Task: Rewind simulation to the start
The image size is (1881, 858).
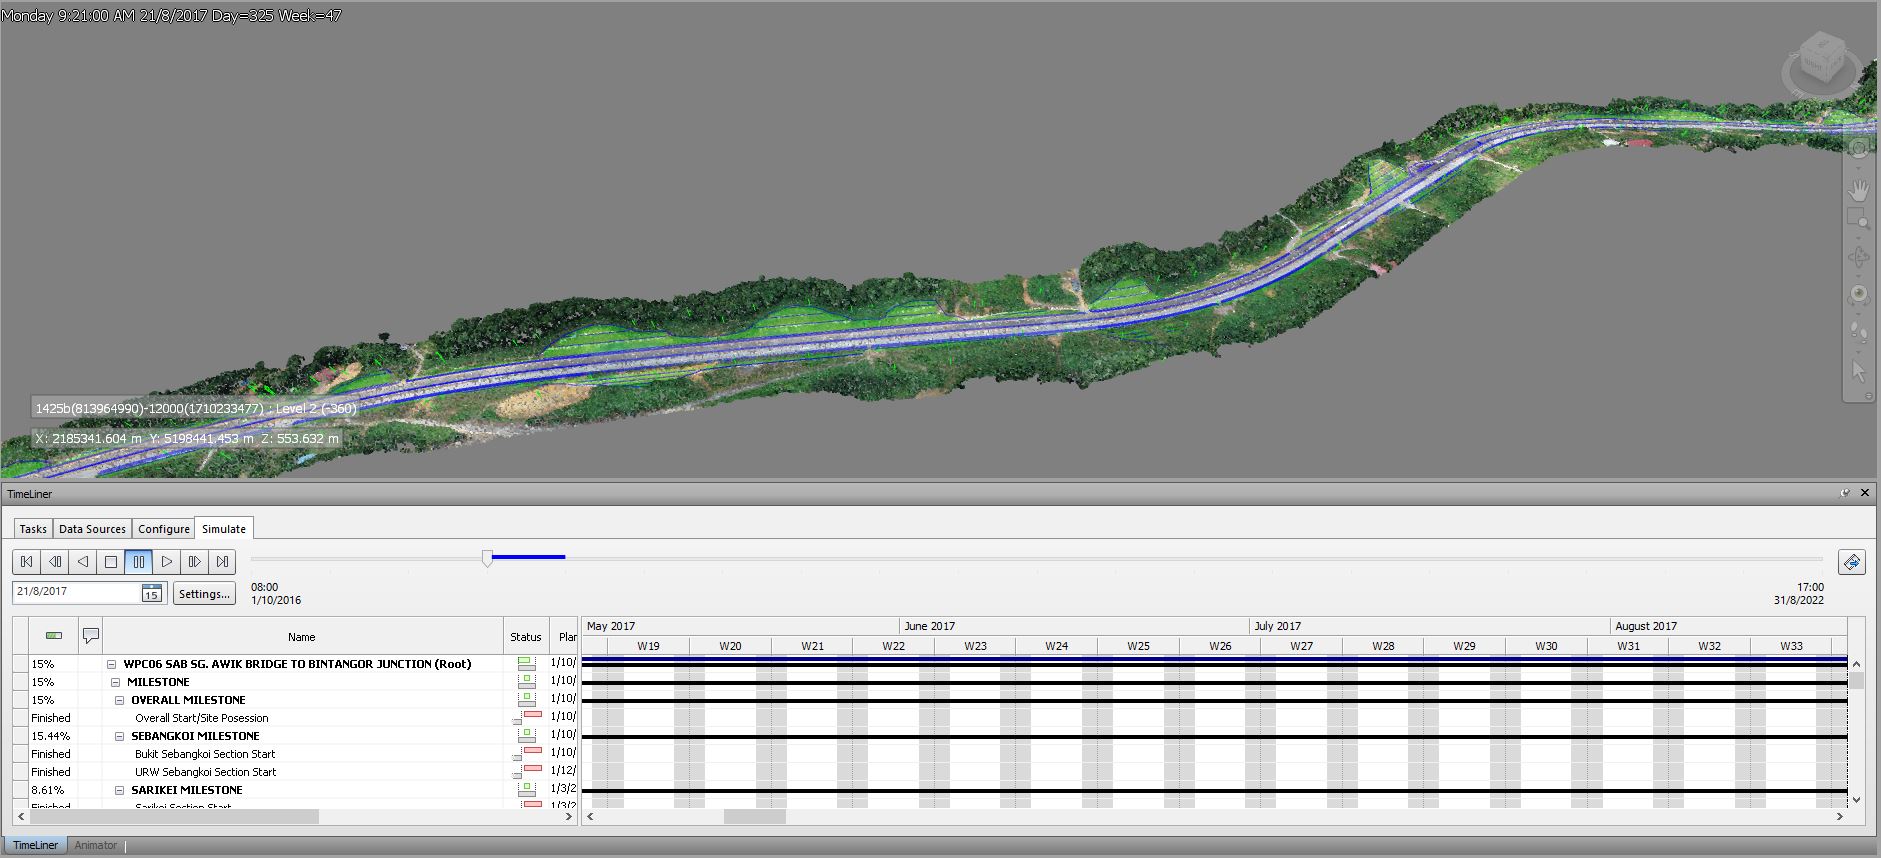Action: (27, 562)
